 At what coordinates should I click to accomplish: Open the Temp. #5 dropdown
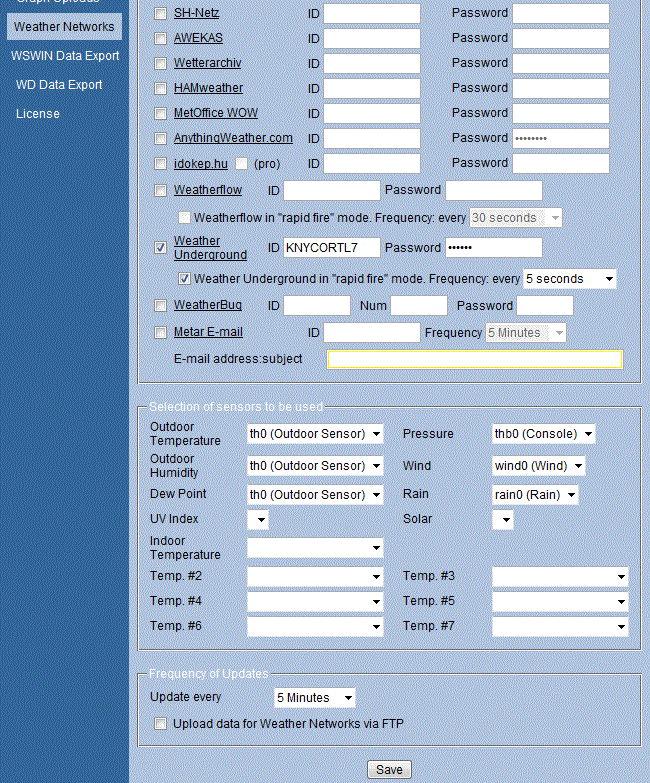560,602
